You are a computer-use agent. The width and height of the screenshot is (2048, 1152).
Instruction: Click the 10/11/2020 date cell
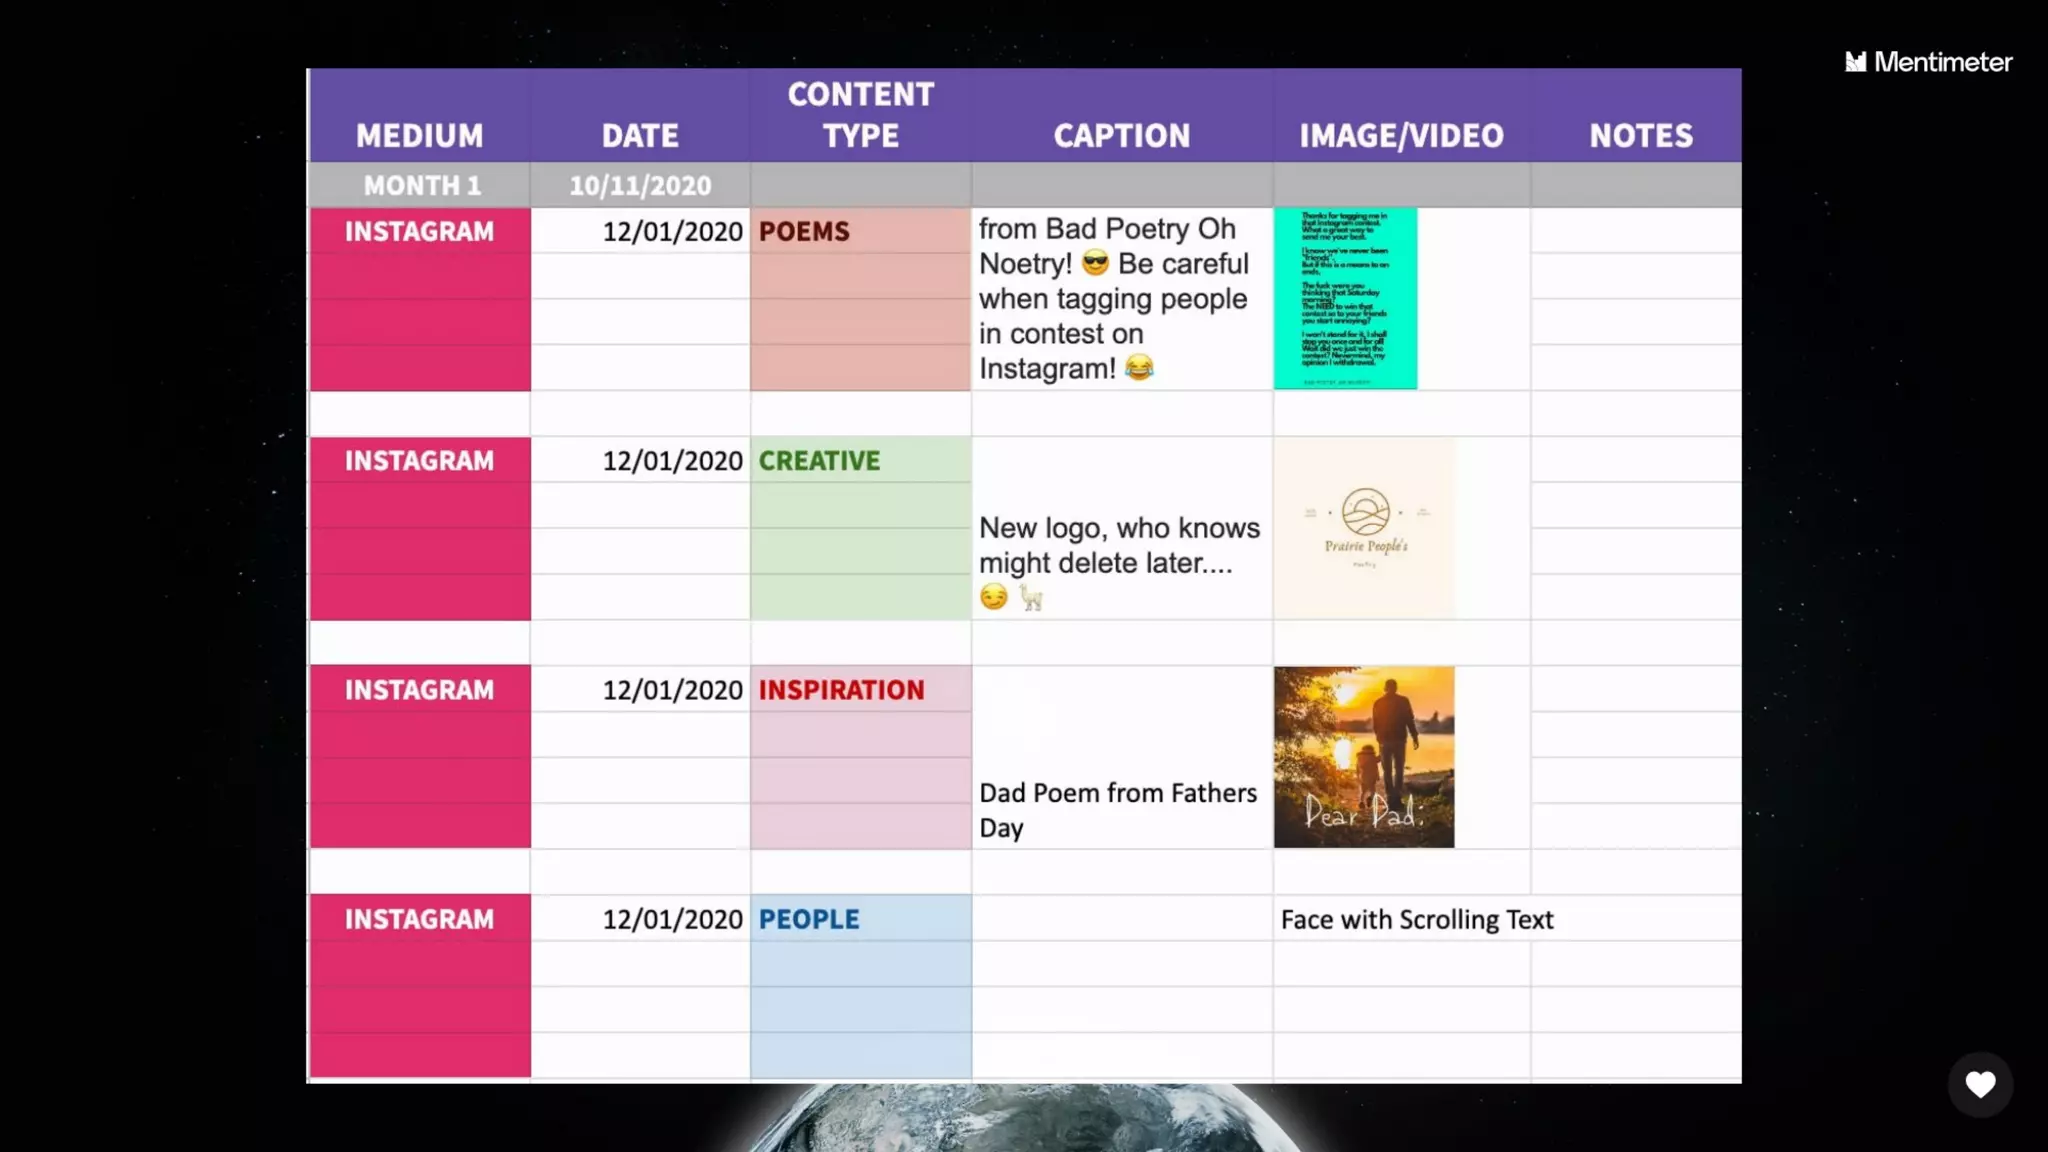tap(640, 185)
